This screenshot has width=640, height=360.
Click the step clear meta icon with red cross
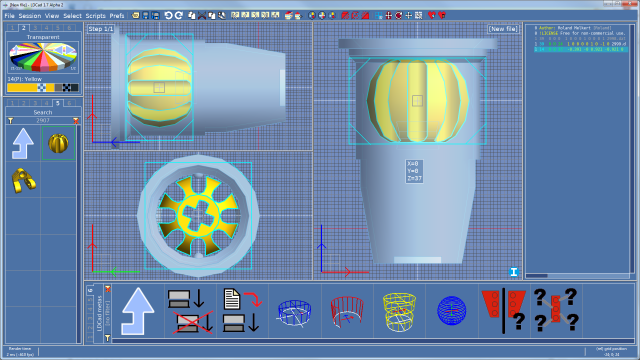[190, 311]
